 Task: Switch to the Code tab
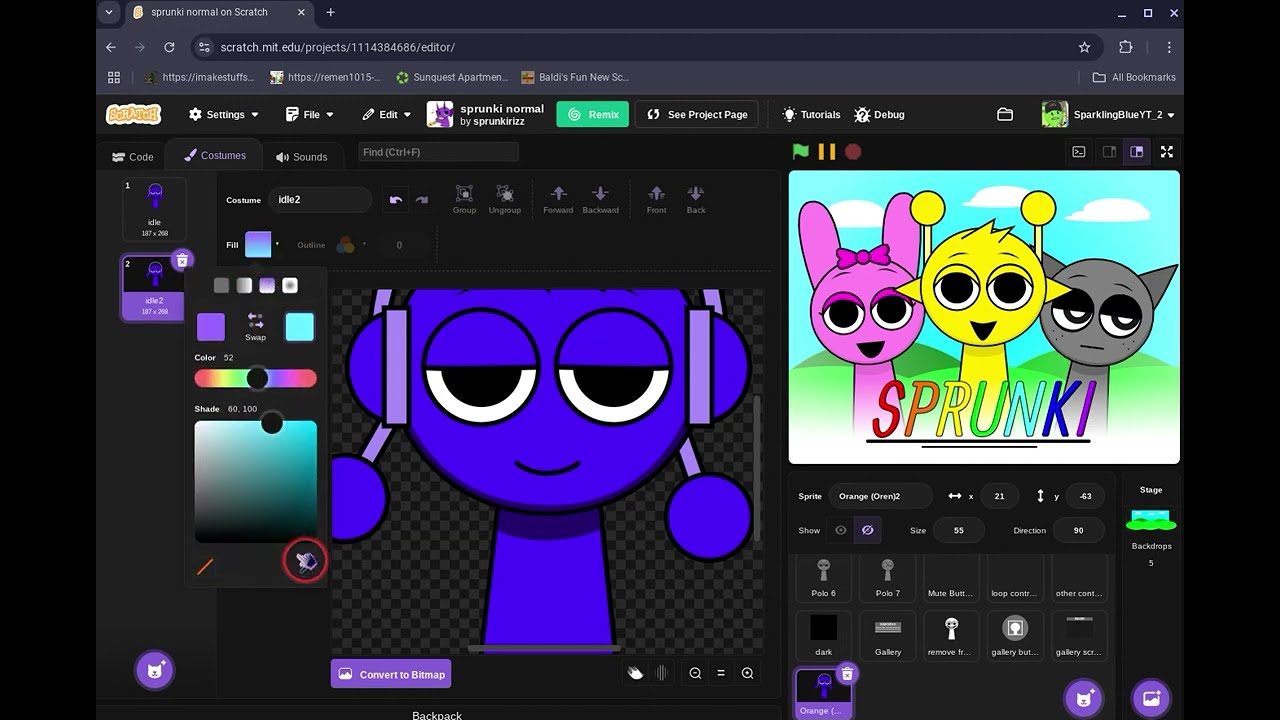coord(133,157)
